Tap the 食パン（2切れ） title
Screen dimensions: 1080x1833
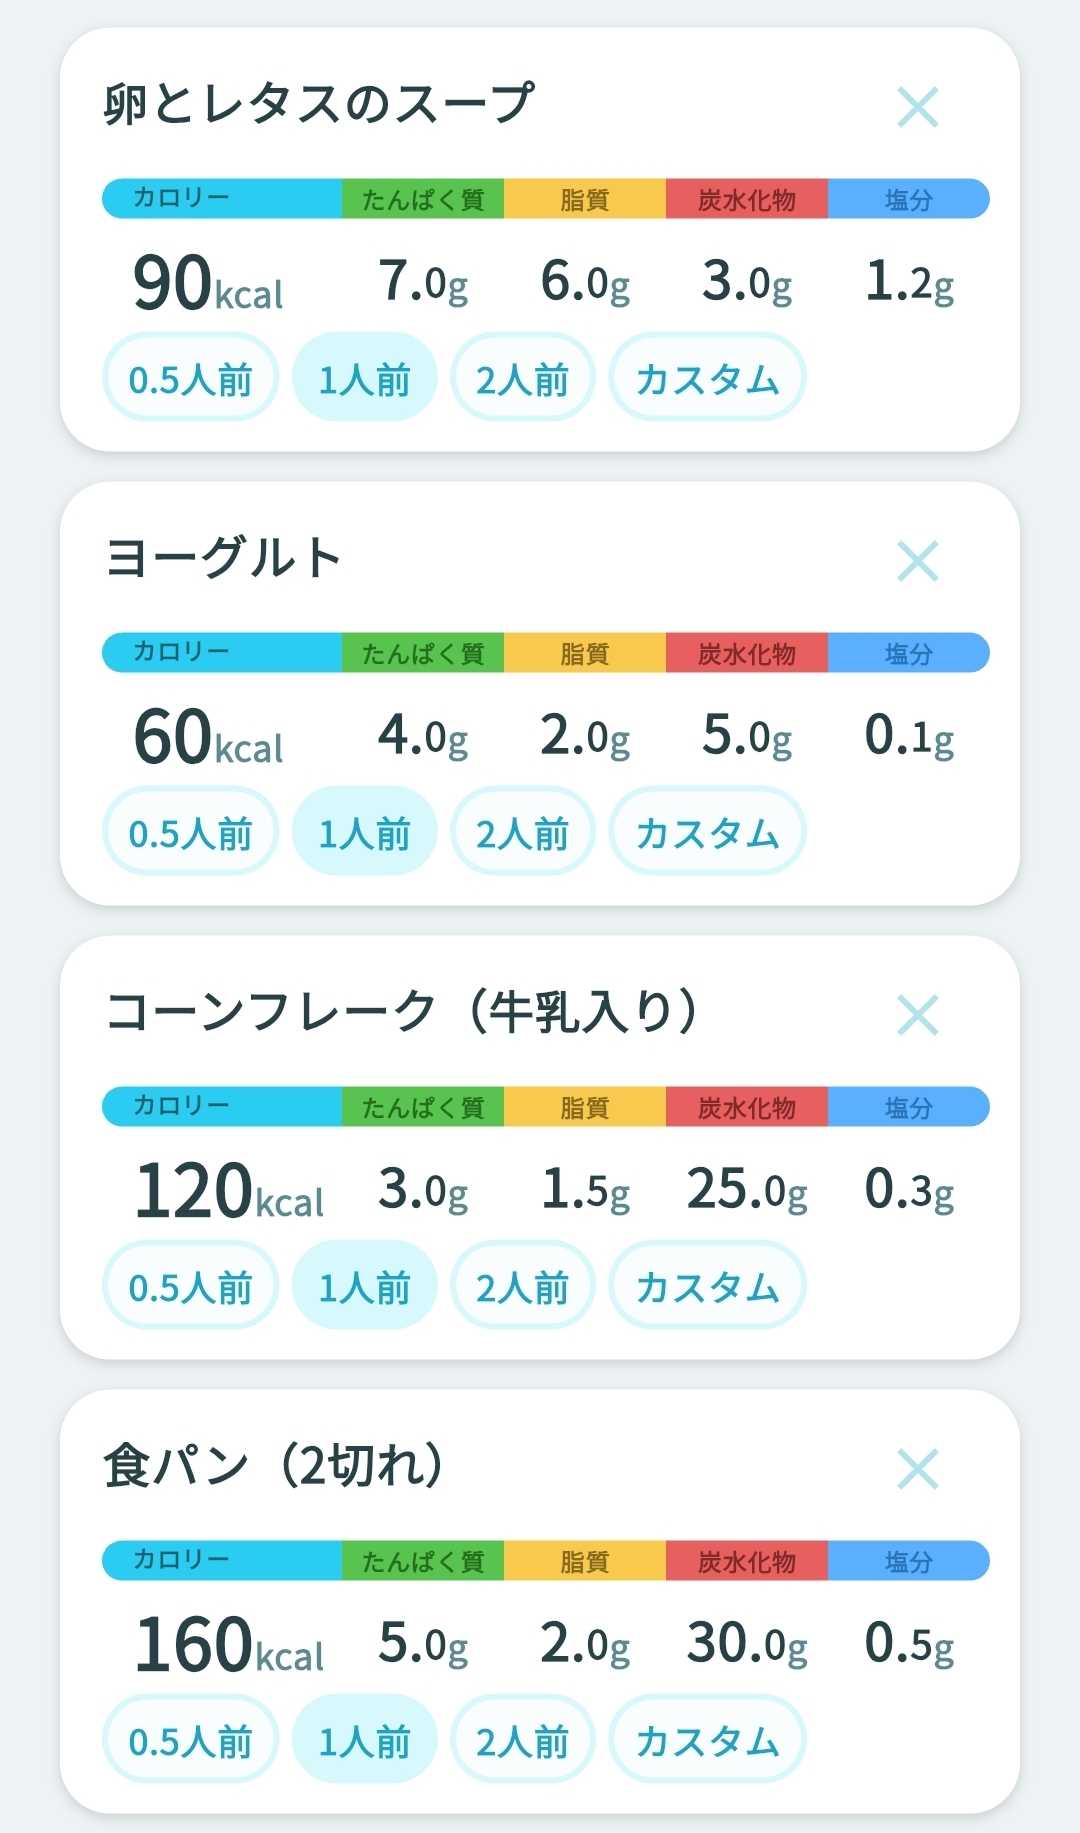[x=273, y=1466]
